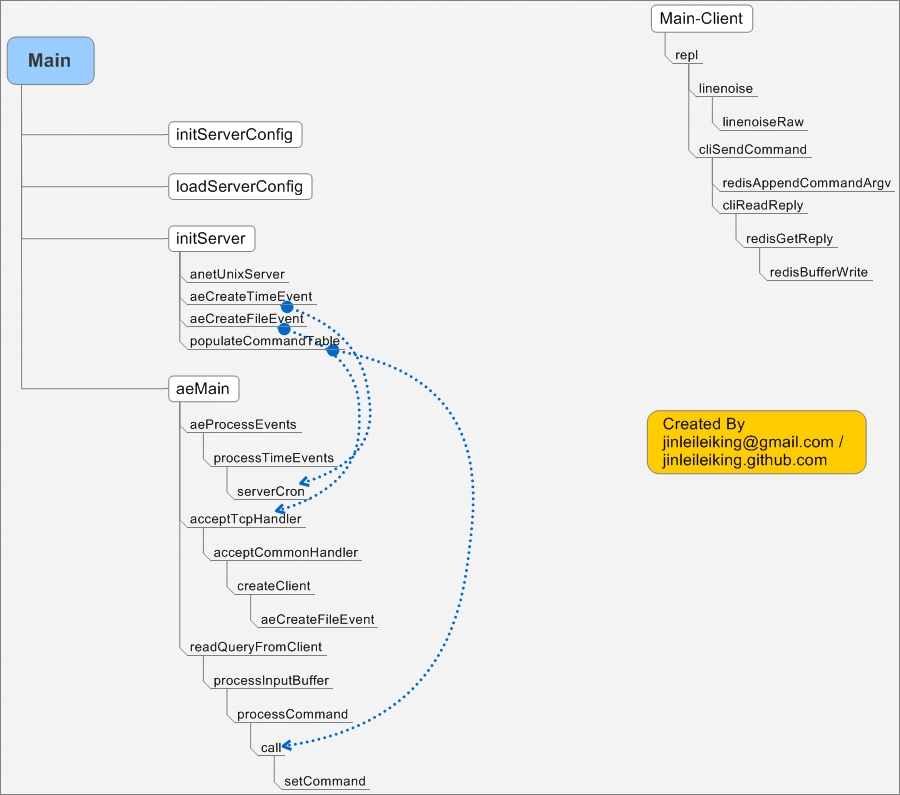Select the repl node under Main-Client
The image size is (900, 795).
(x=685, y=54)
